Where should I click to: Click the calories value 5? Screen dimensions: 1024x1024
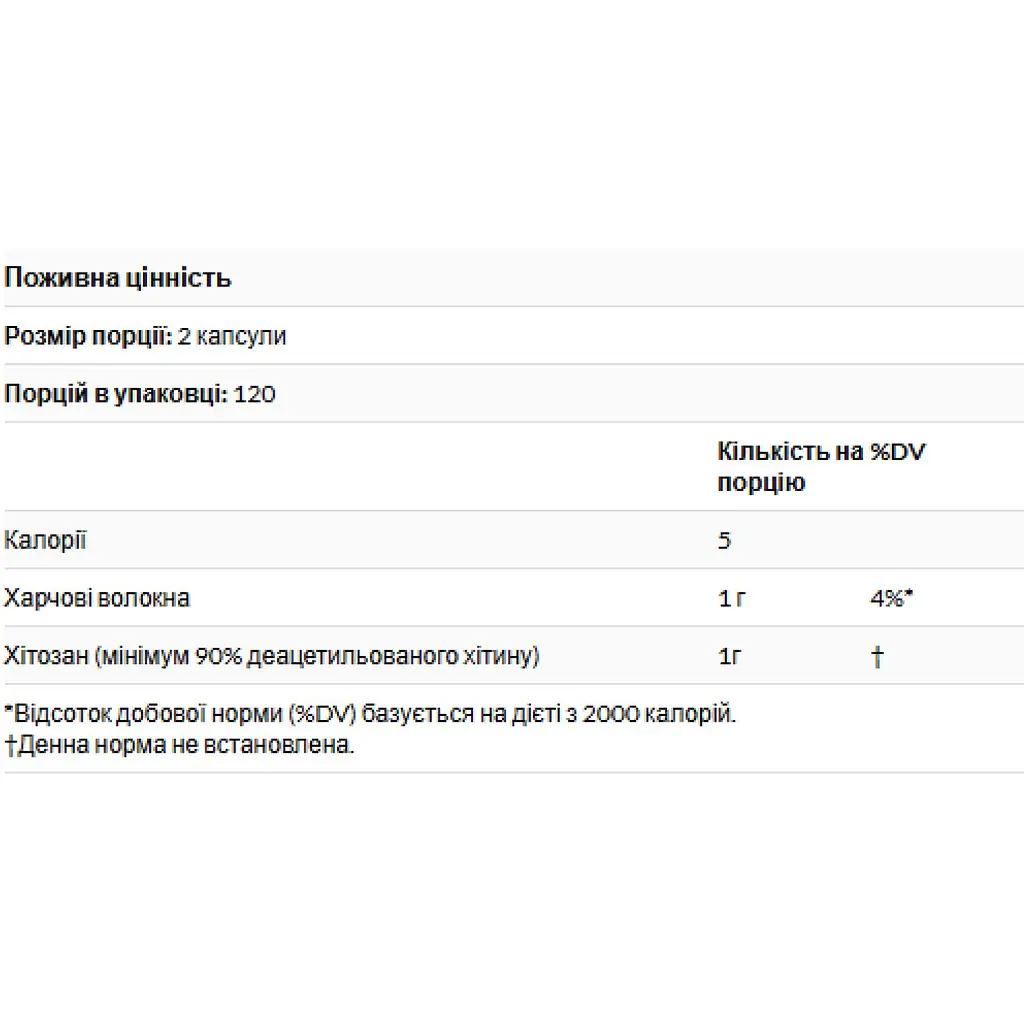[x=724, y=541]
